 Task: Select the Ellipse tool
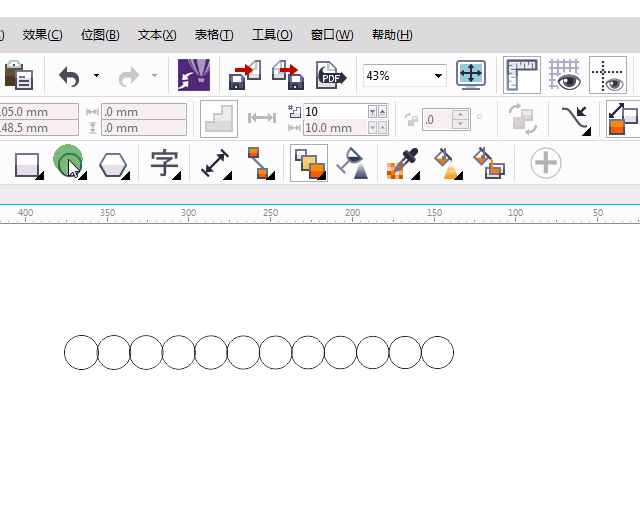pos(70,162)
